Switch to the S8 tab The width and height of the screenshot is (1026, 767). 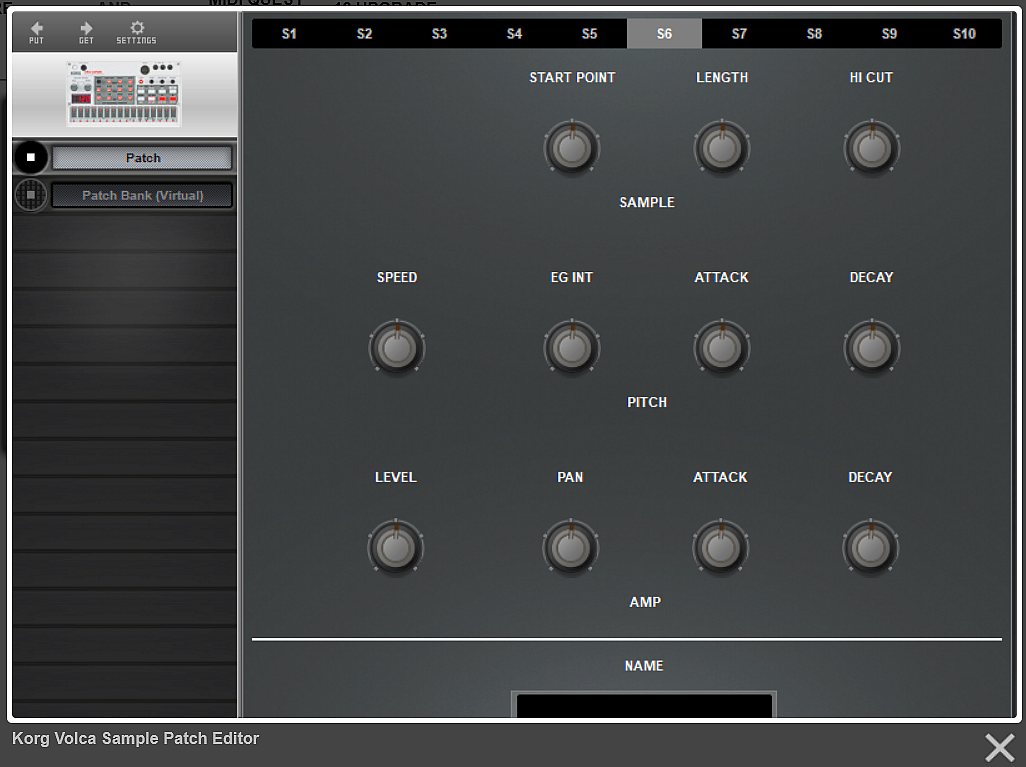[814, 33]
